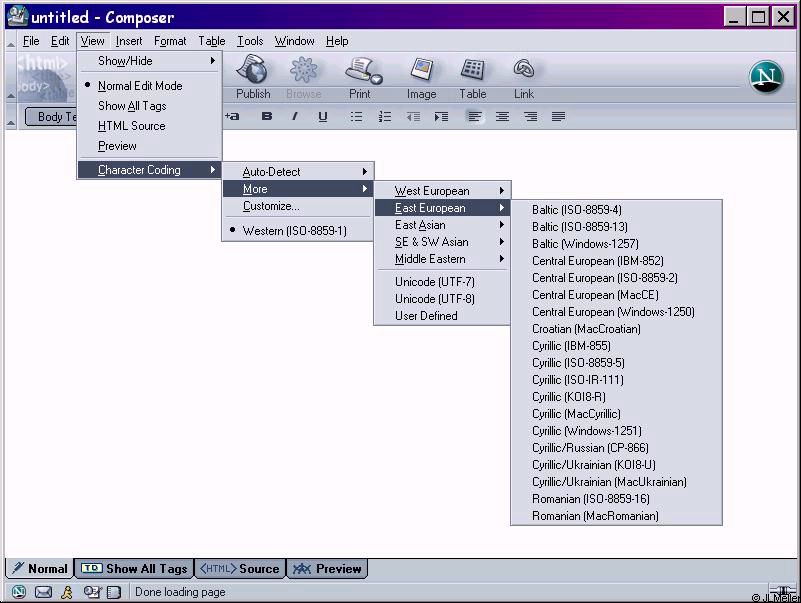Switch to the Preview tab

point(327,569)
